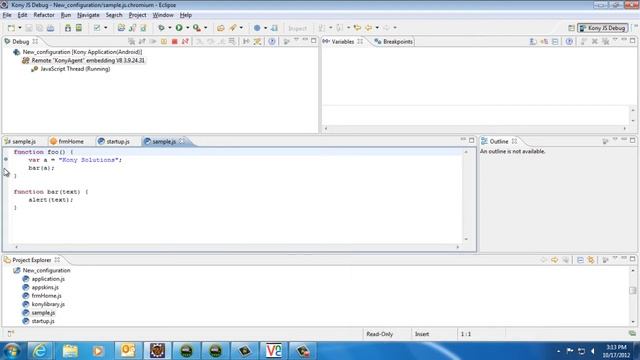Open the External Tools dropdown arrow

point(205,28)
